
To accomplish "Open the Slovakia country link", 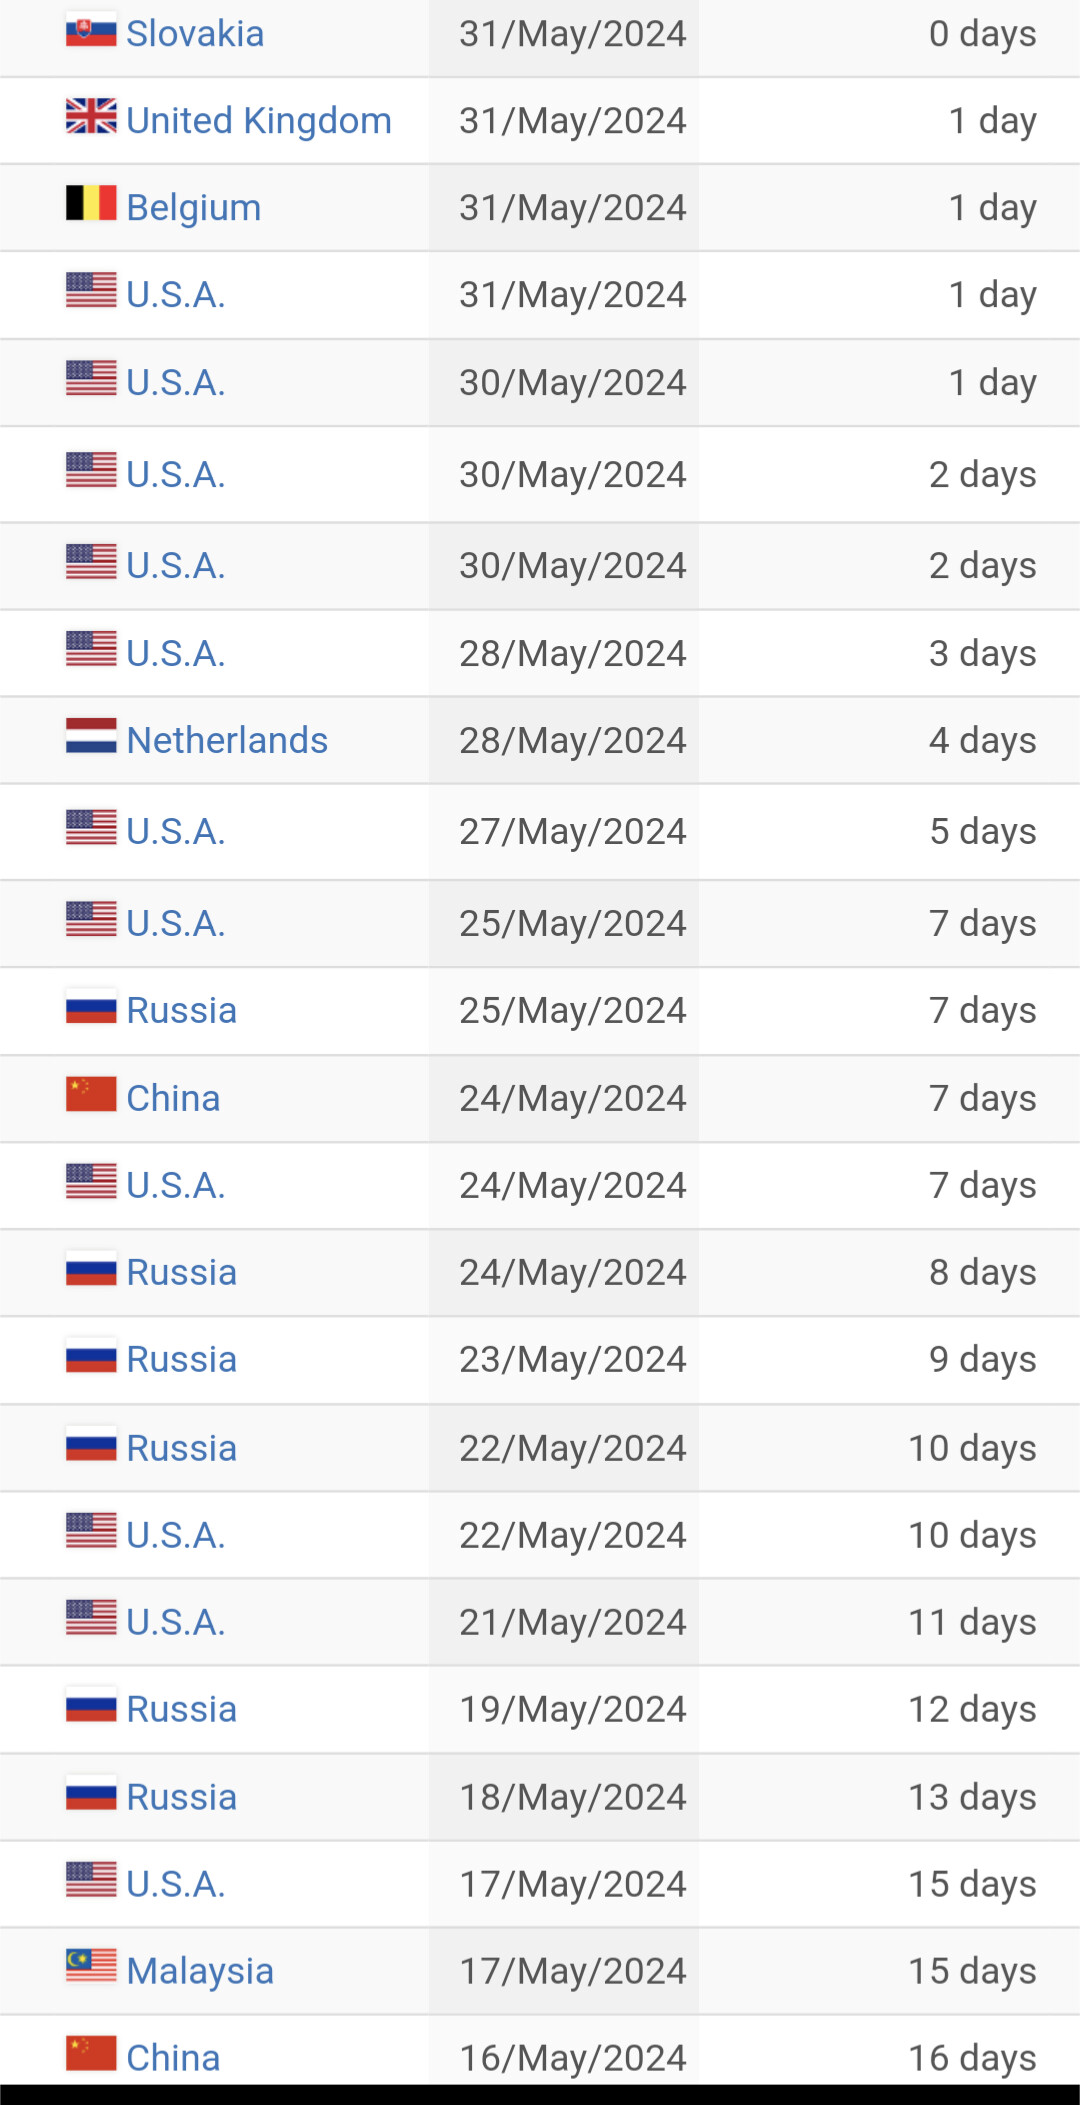I will click(195, 34).
